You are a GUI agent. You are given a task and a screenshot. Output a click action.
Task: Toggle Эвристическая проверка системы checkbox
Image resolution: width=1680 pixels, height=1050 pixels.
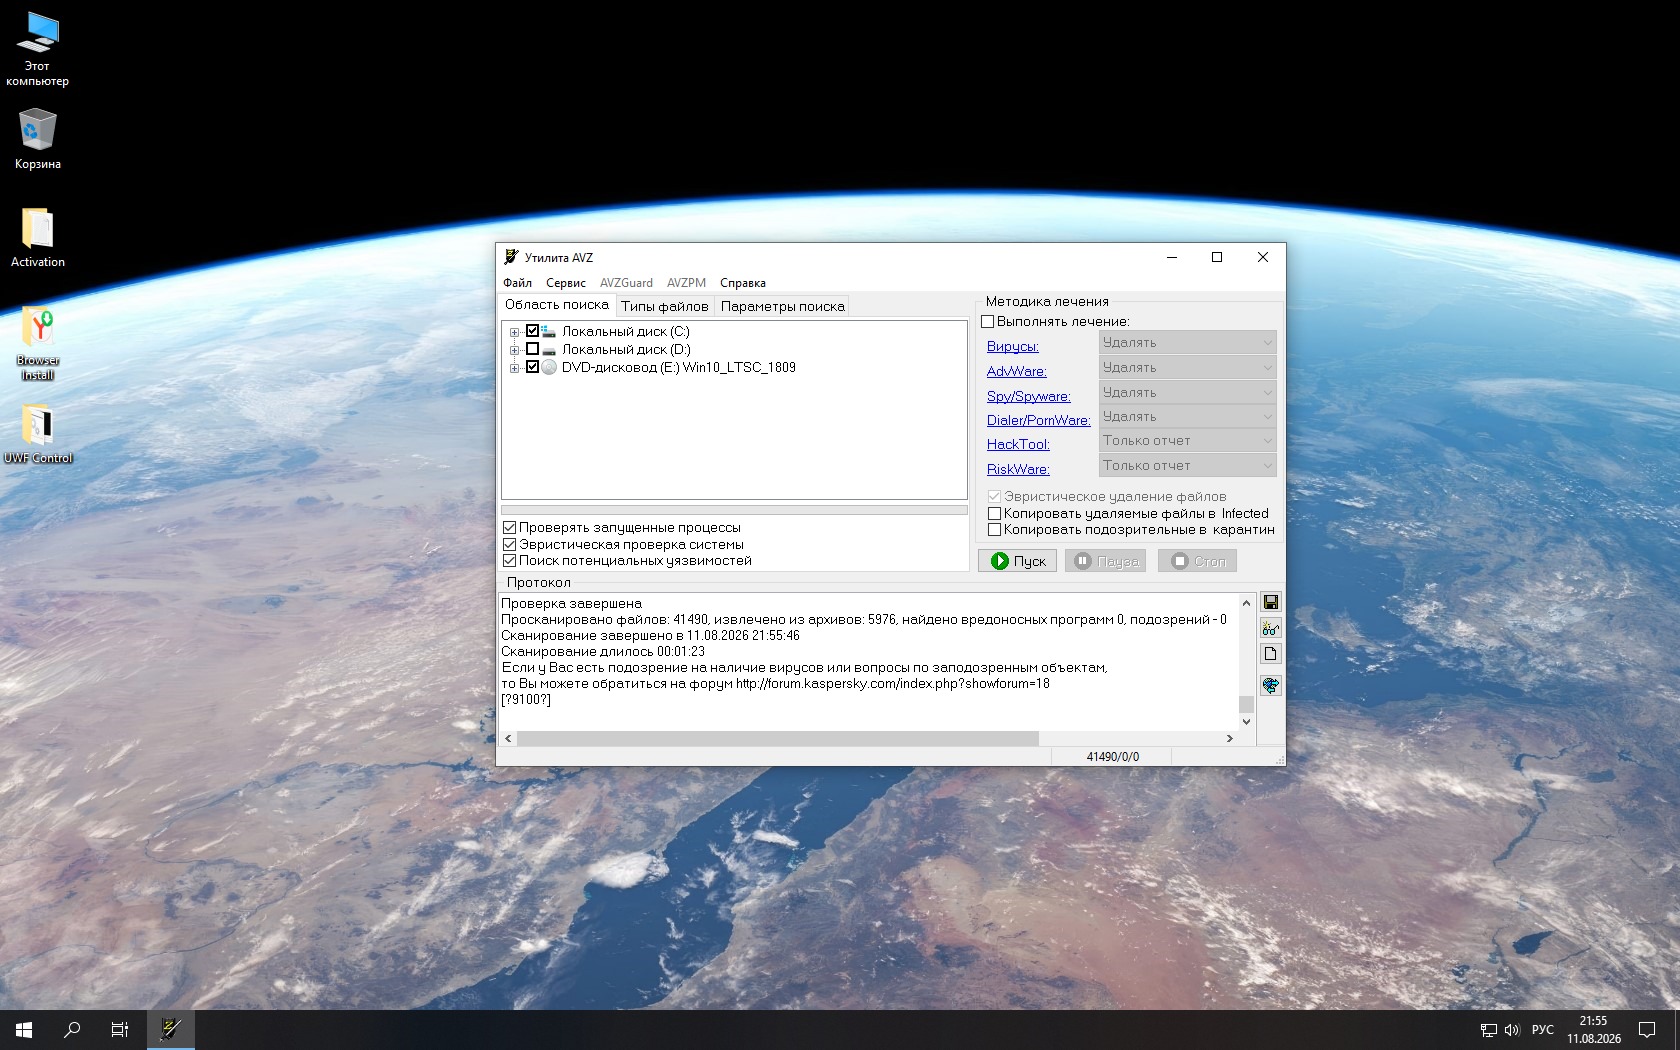(509, 544)
